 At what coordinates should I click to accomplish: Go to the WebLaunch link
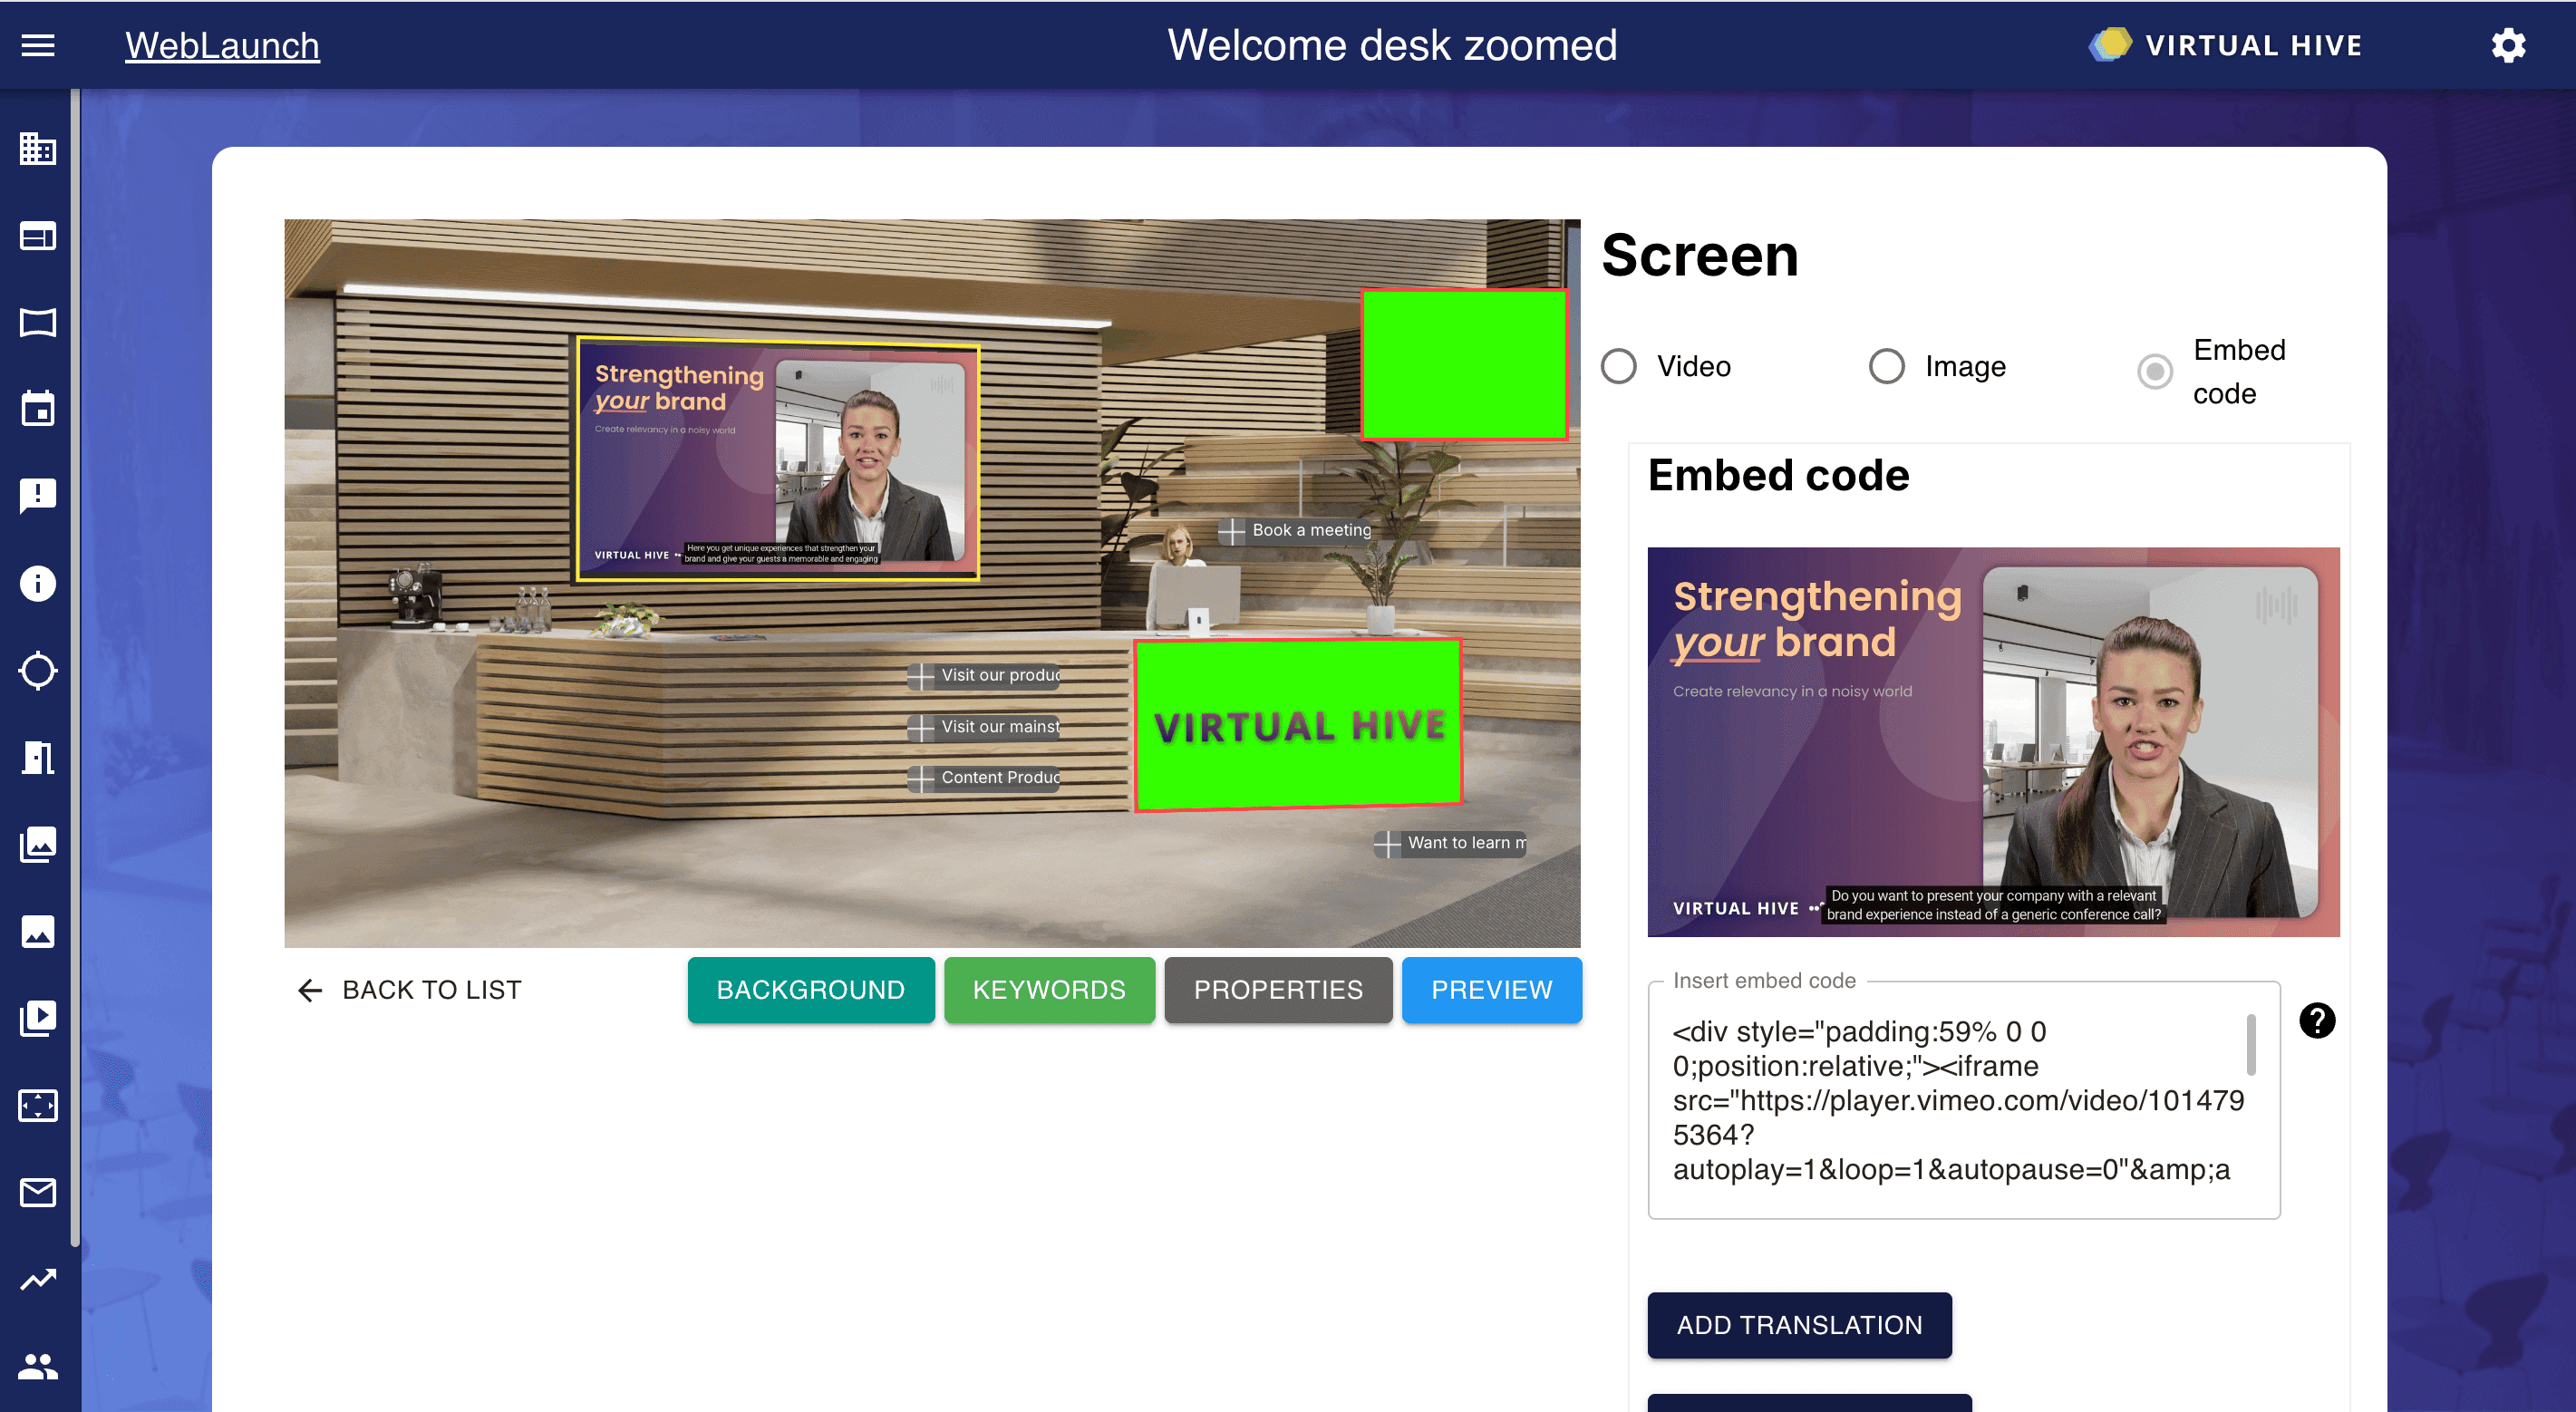pos(222,45)
